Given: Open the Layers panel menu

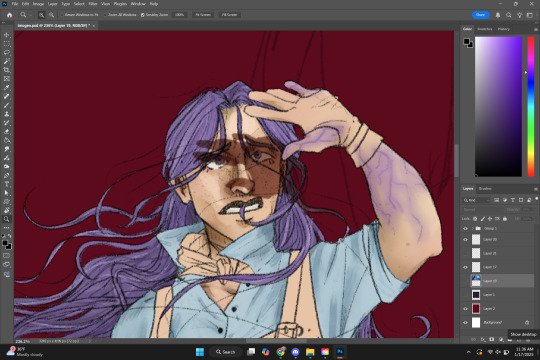Looking at the screenshot, I should [x=536, y=189].
